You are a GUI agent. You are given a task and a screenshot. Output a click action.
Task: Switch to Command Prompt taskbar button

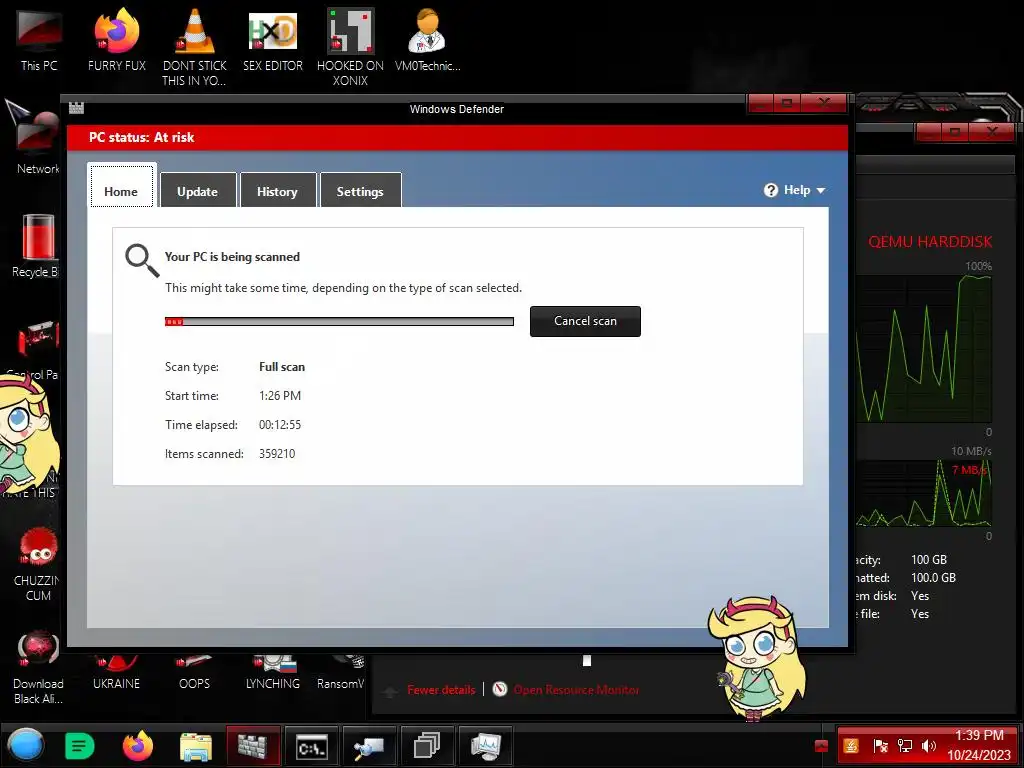[312, 746]
